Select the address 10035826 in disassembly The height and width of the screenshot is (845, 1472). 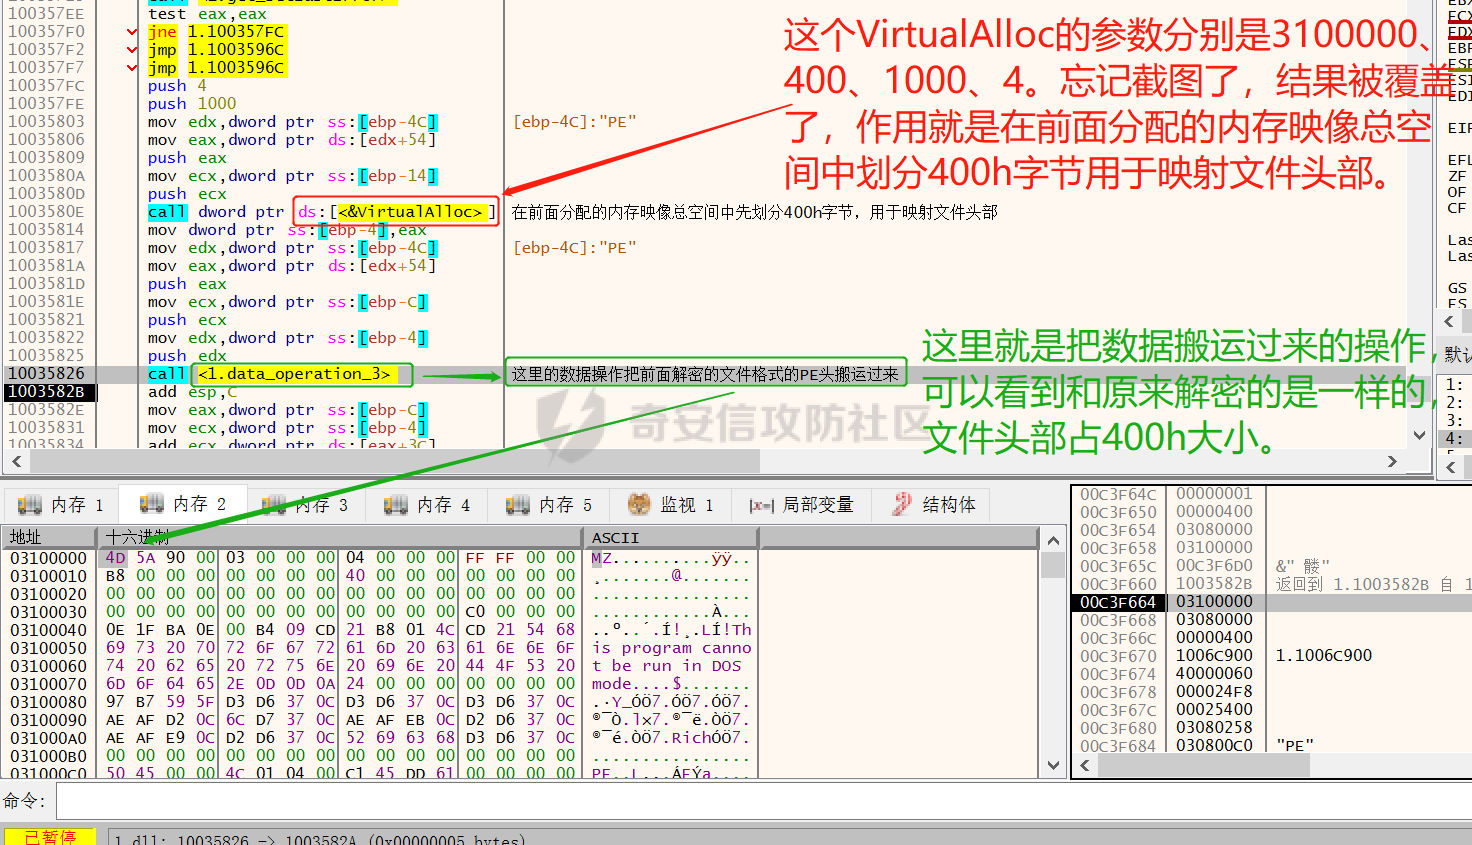pyautogui.click(x=47, y=374)
